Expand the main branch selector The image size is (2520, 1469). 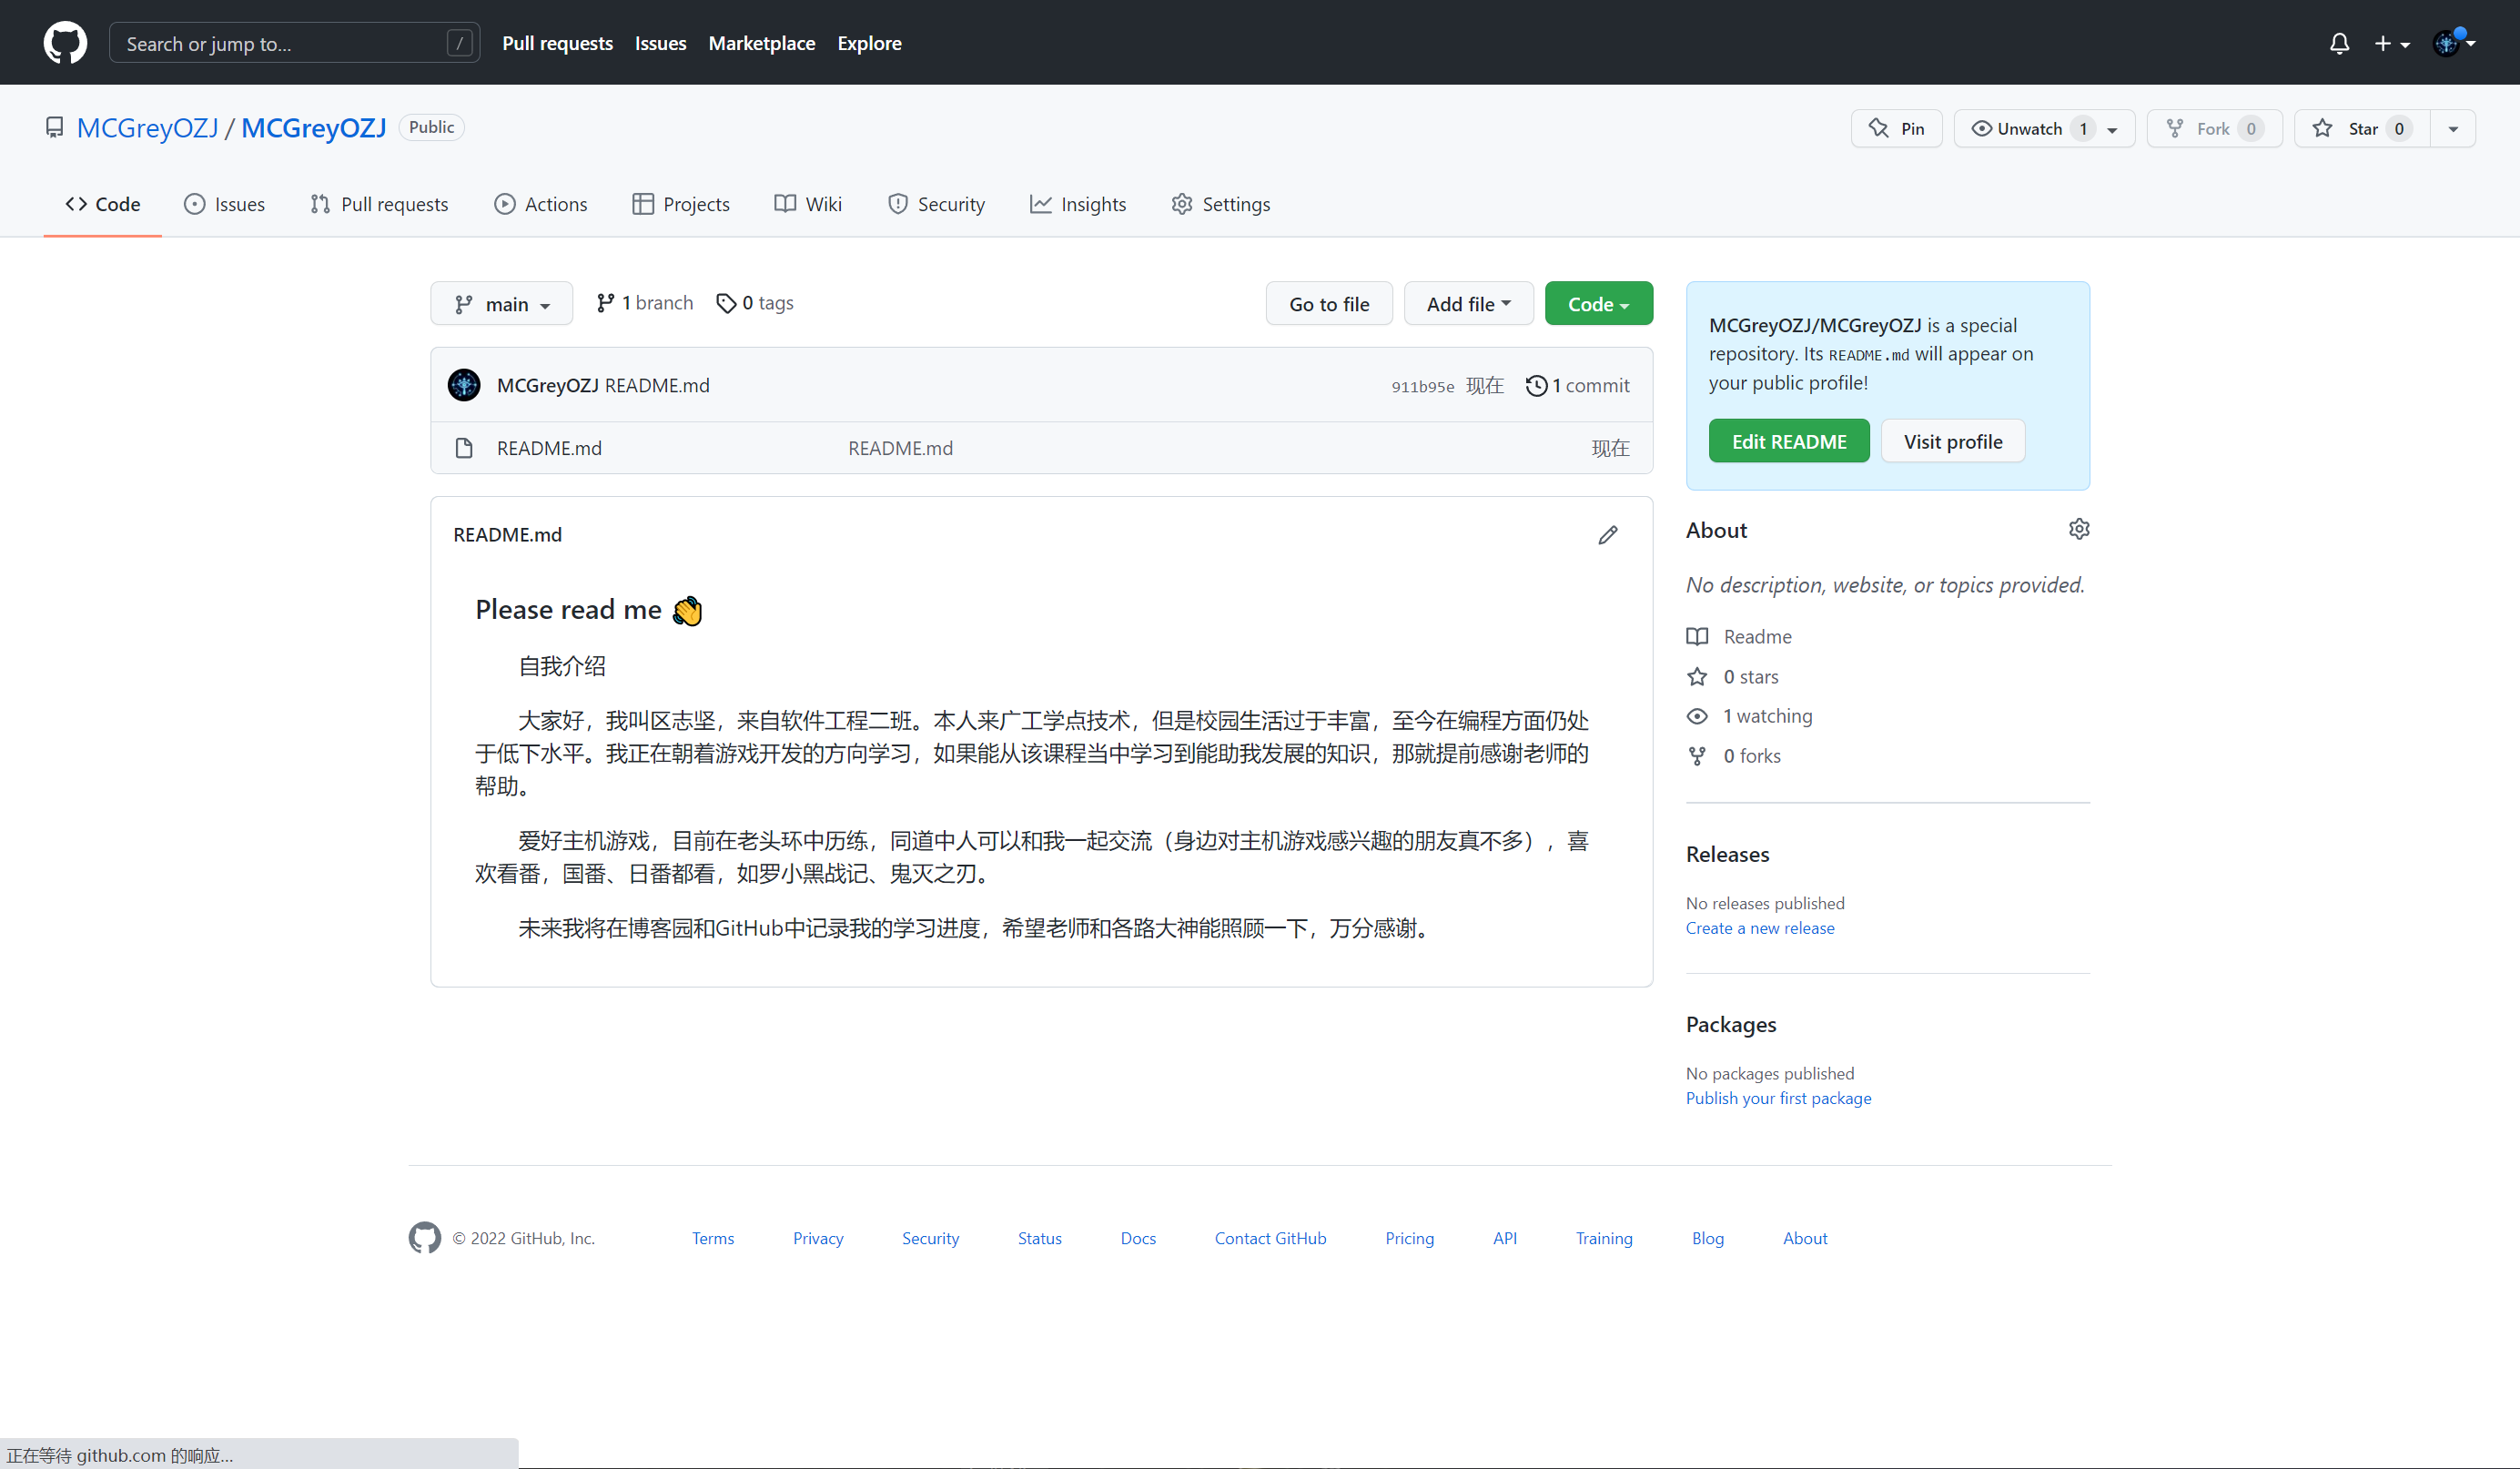(502, 304)
